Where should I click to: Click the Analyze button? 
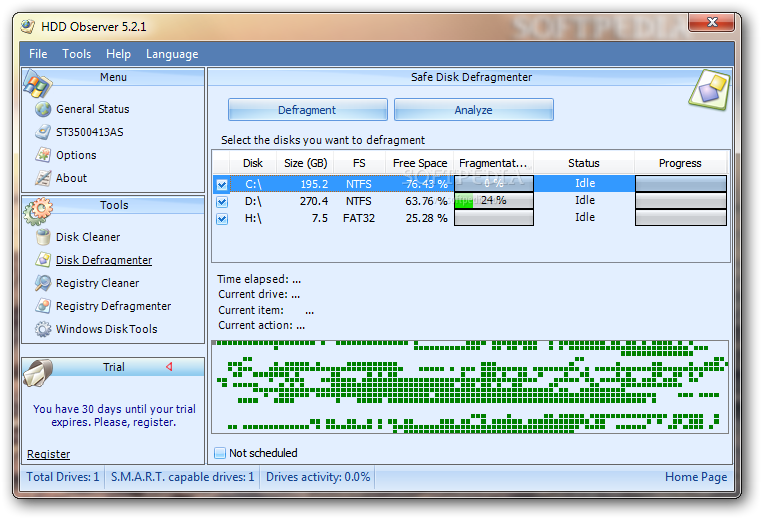(474, 110)
